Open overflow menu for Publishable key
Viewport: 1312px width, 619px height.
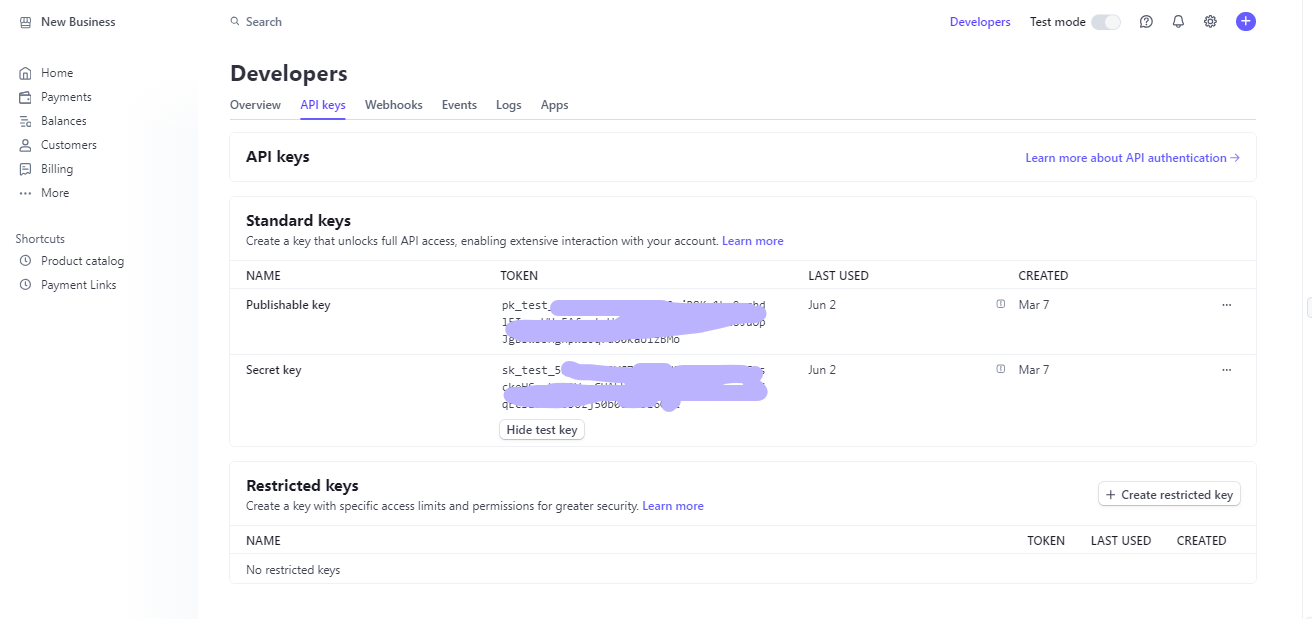(x=1227, y=305)
